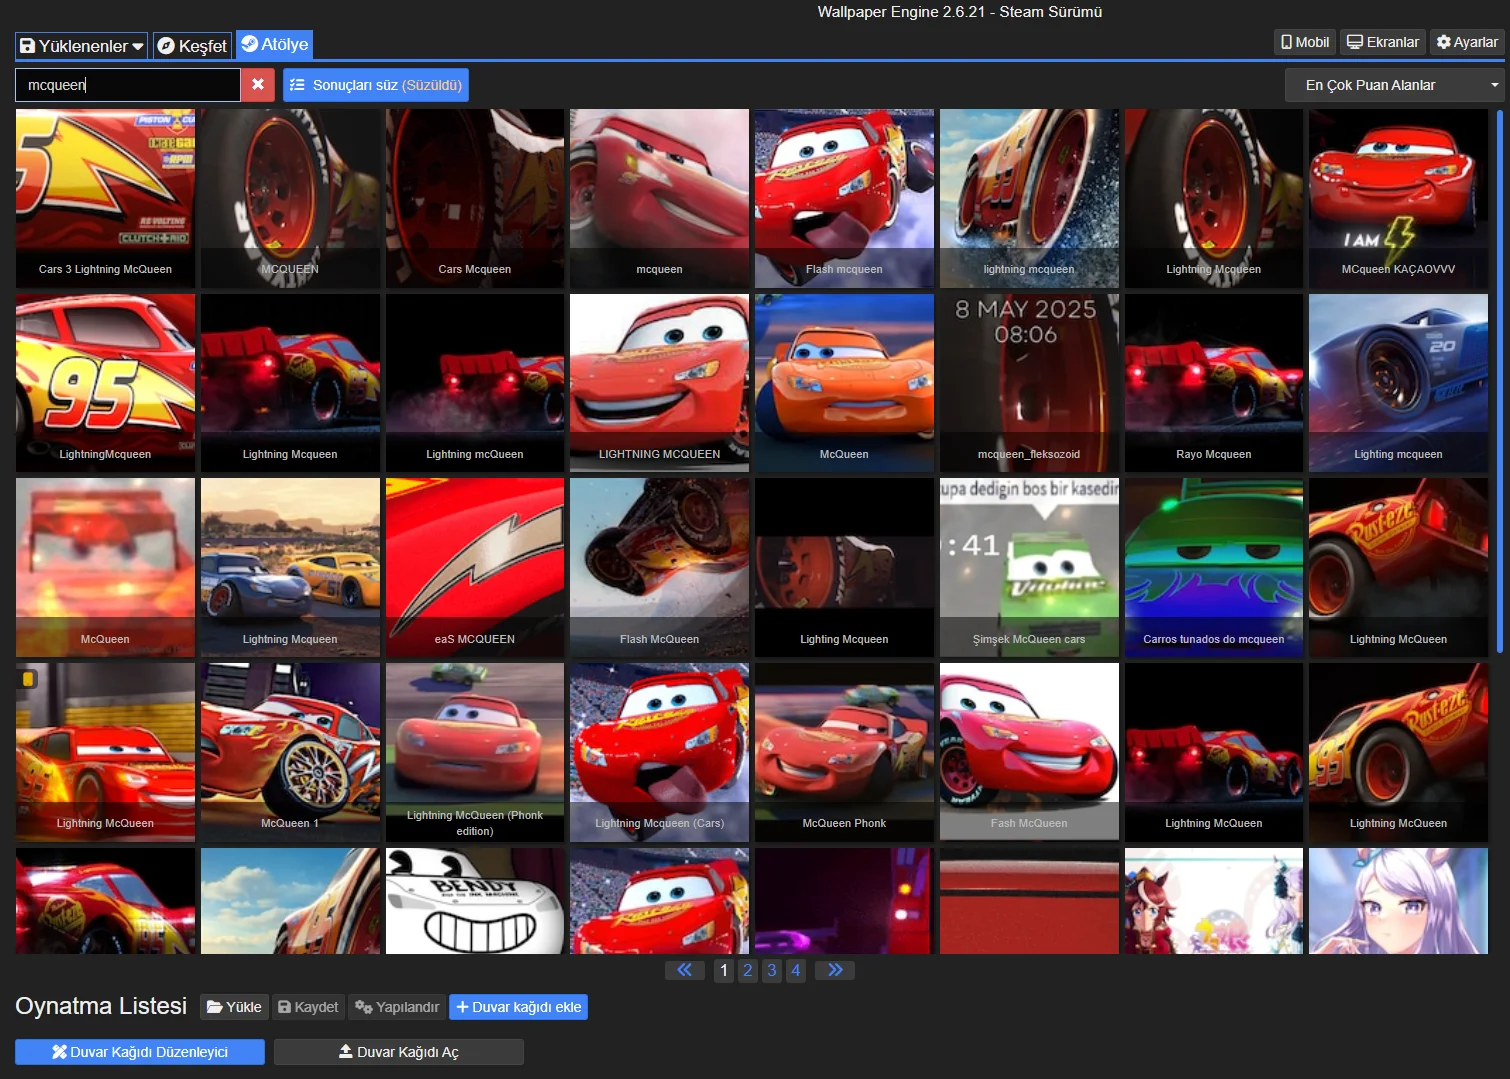The height and width of the screenshot is (1079, 1510).
Task: Go to the next results page arrow
Action: [x=835, y=970]
